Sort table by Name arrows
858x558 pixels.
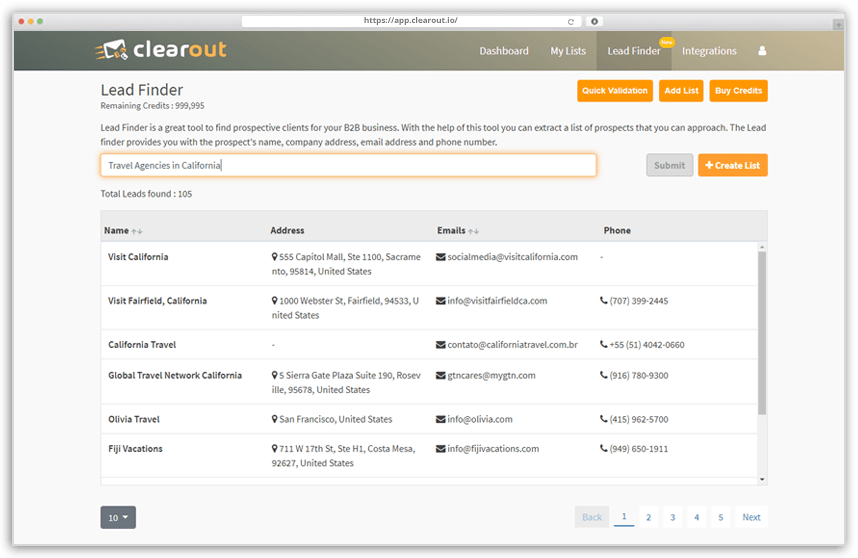pos(137,231)
